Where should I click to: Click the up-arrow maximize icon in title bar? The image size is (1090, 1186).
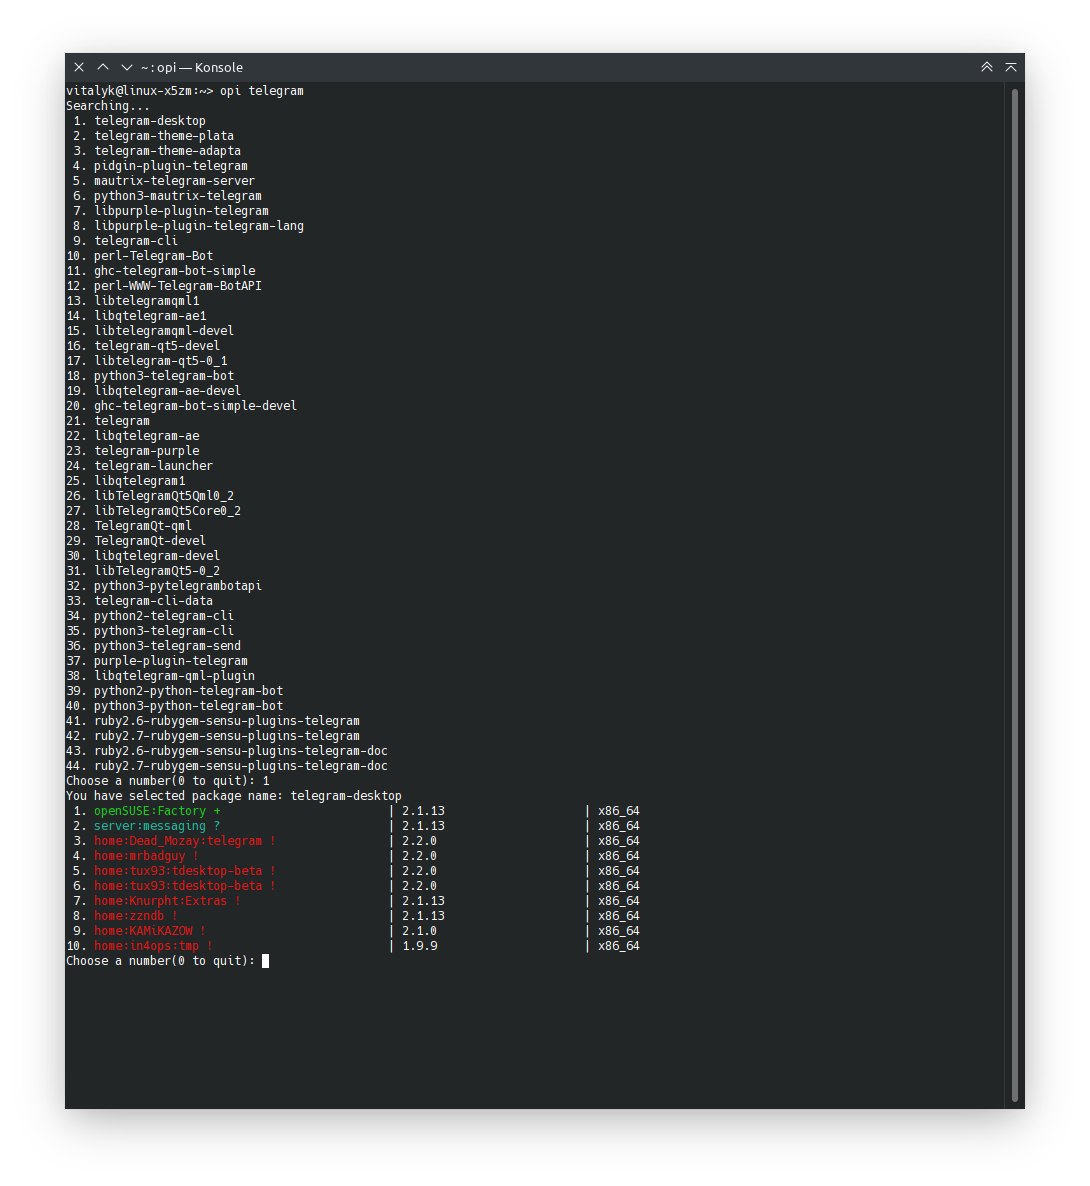click(103, 67)
